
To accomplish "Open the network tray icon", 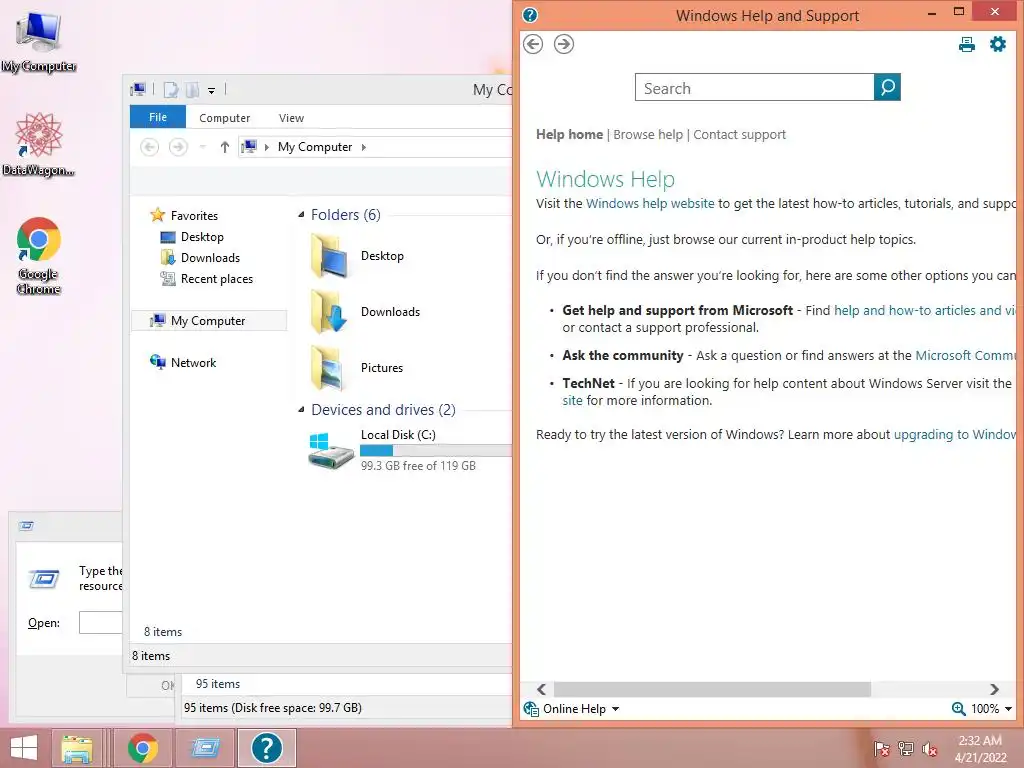I will 906,749.
